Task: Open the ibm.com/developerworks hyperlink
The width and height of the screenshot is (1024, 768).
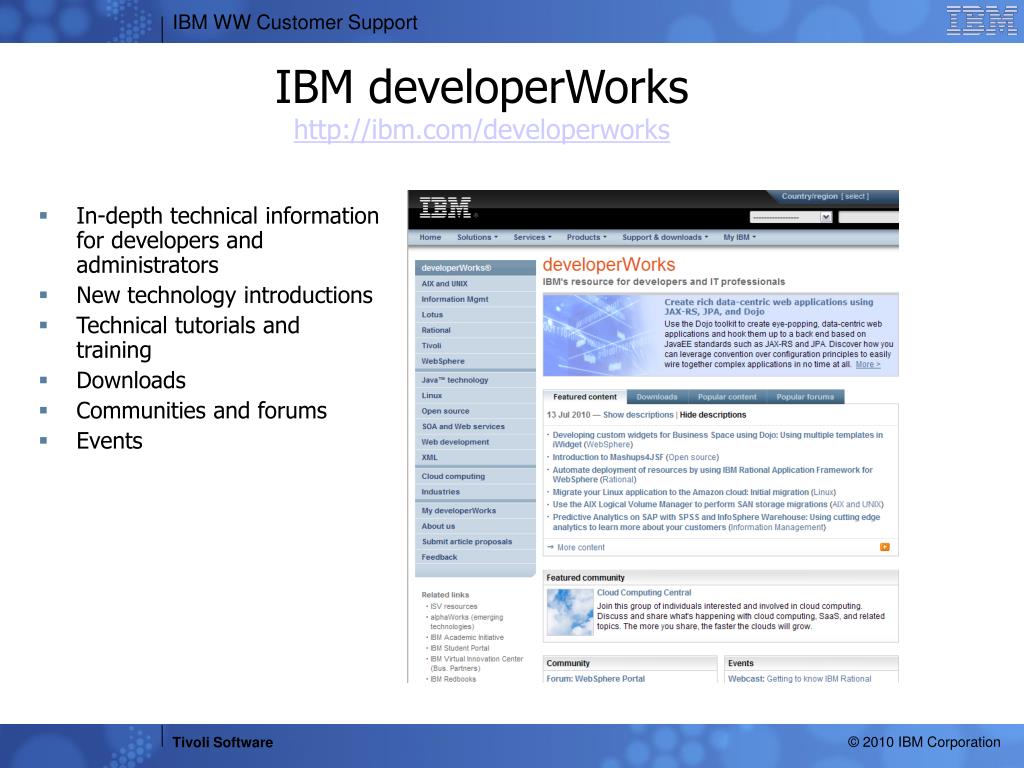Action: click(x=481, y=130)
